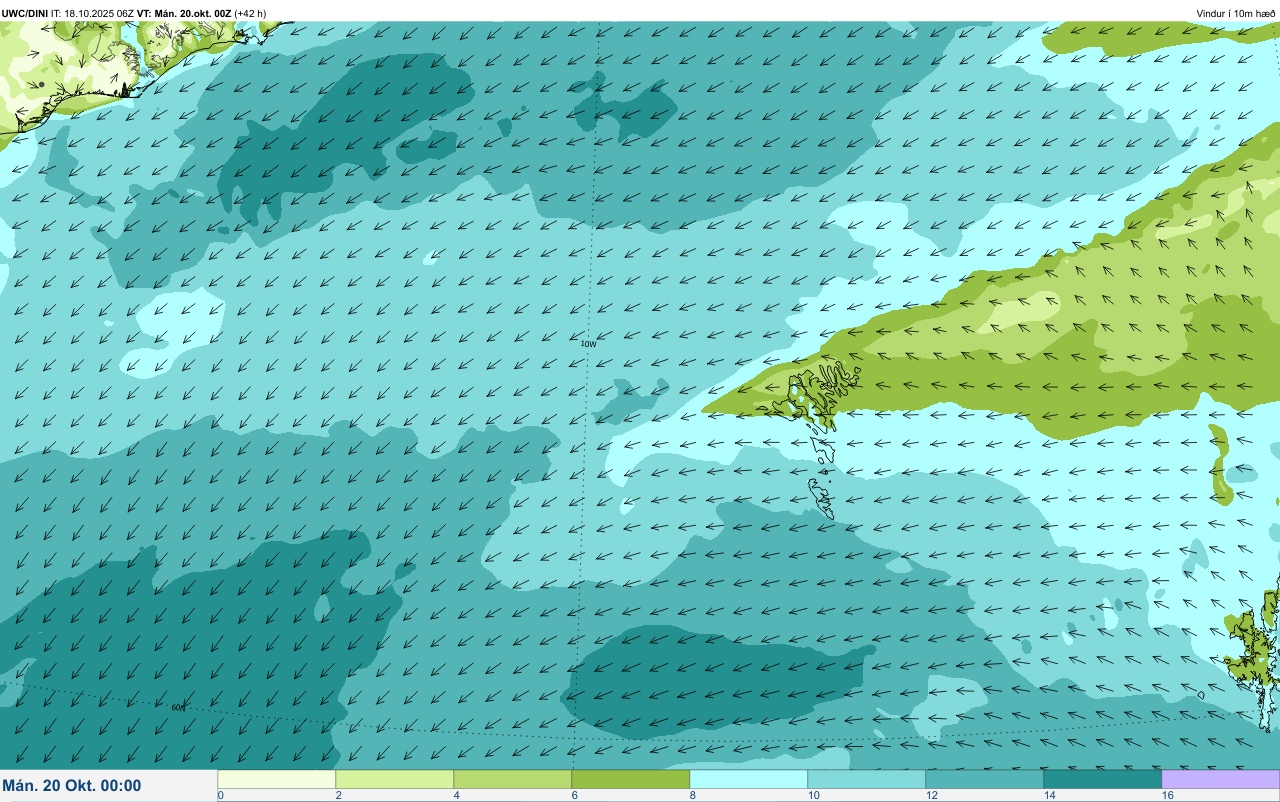Click the 2–4 light green legend swatch
1280x802 pixels.
pyautogui.click(x=395, y=779)
